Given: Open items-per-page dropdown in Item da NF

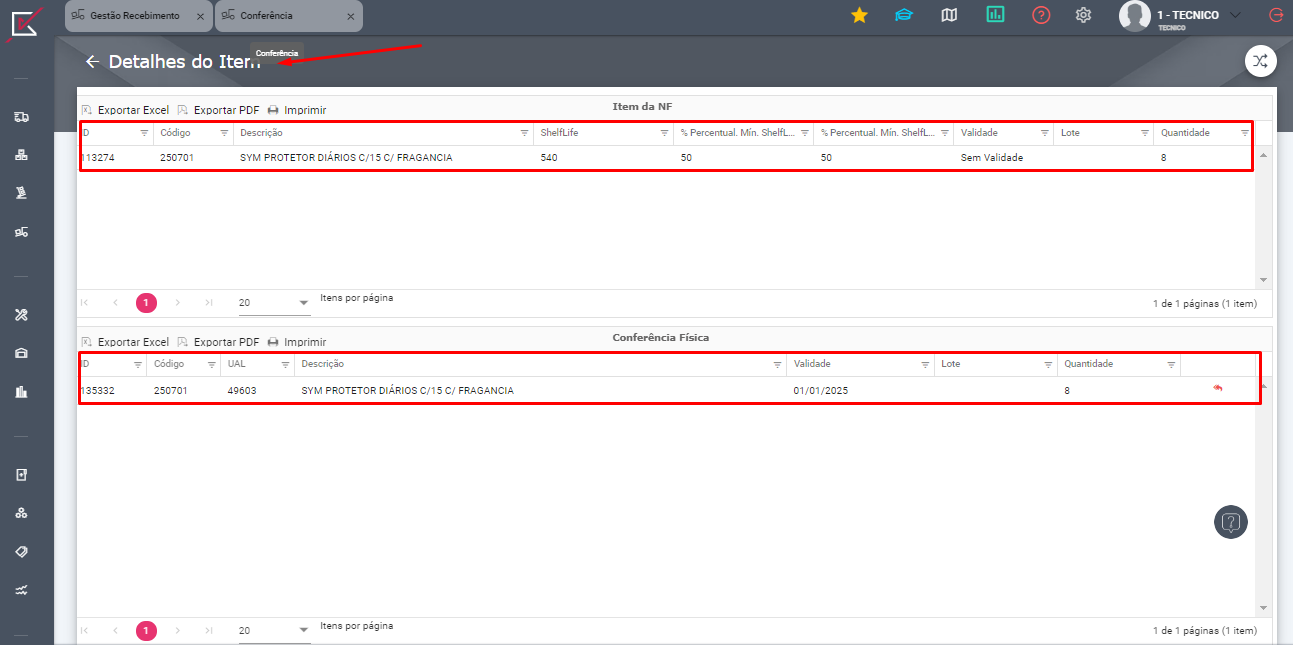Looking at the screenshot, I should pos(274,302).
